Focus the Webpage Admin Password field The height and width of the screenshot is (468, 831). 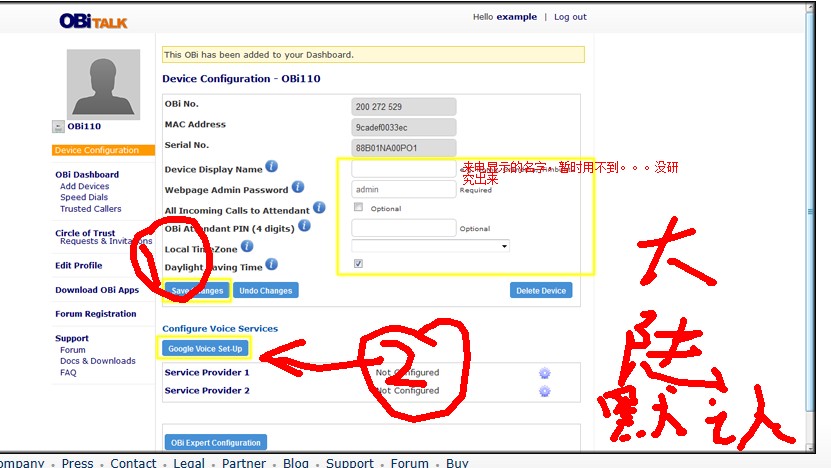(x=403, y=189)
